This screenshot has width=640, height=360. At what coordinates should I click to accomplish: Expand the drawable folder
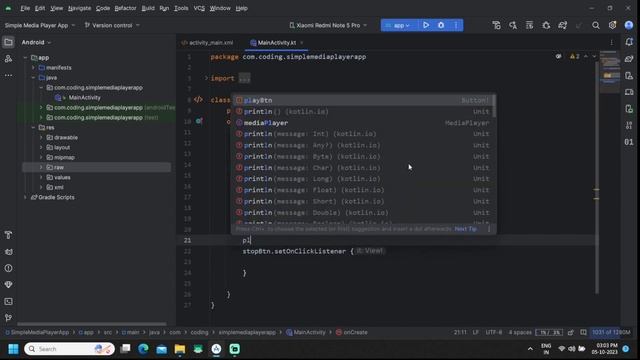pos(41,138)
